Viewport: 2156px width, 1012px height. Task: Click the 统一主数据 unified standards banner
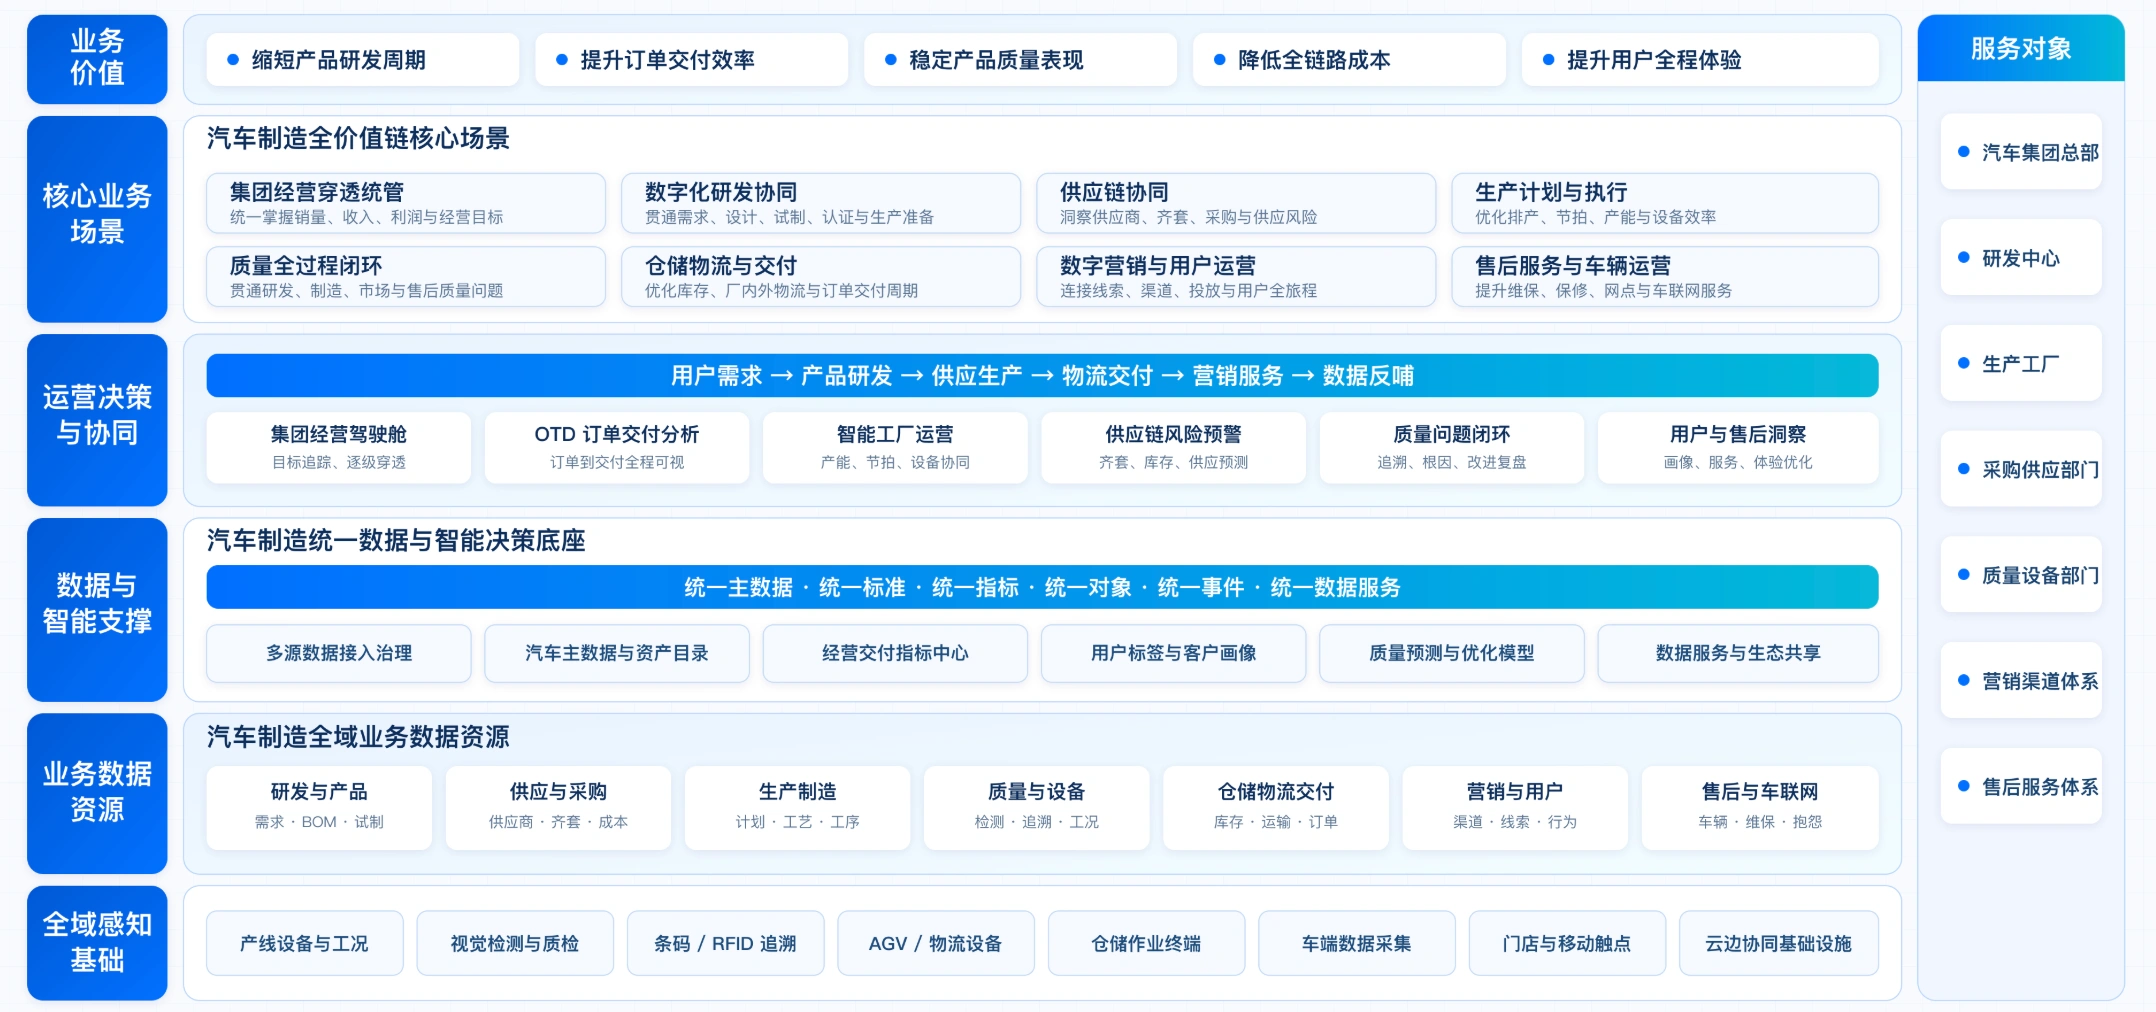(x=1042, y=587)
